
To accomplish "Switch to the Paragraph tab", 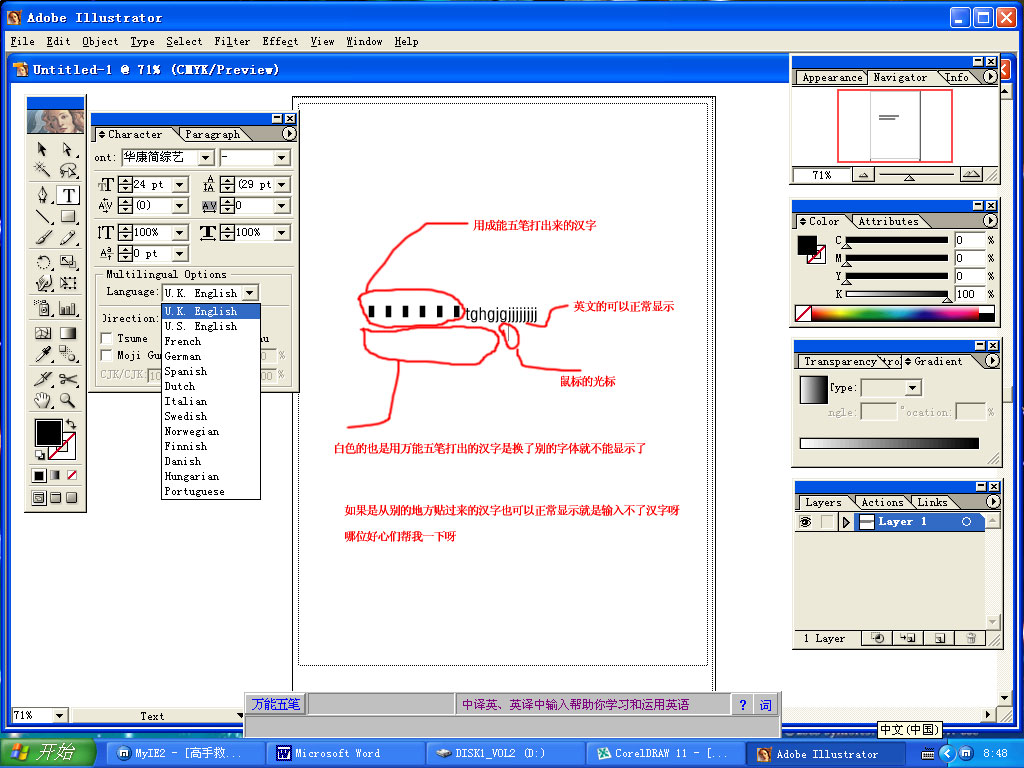I will 212,135.
